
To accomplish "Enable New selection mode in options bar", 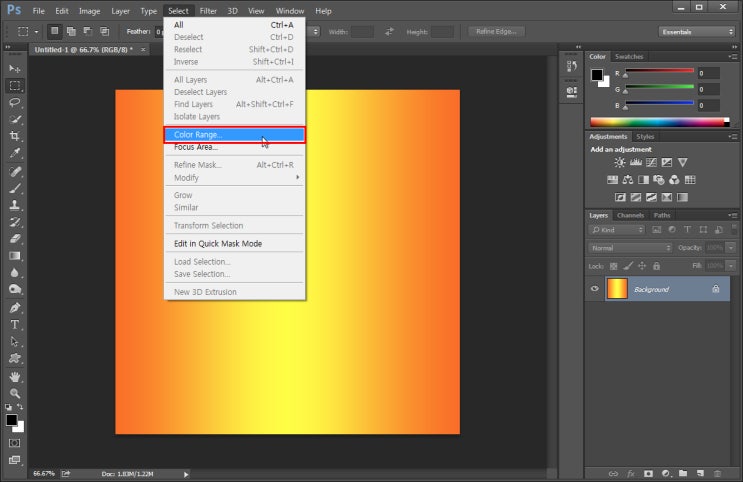I will tap(54, 31).
